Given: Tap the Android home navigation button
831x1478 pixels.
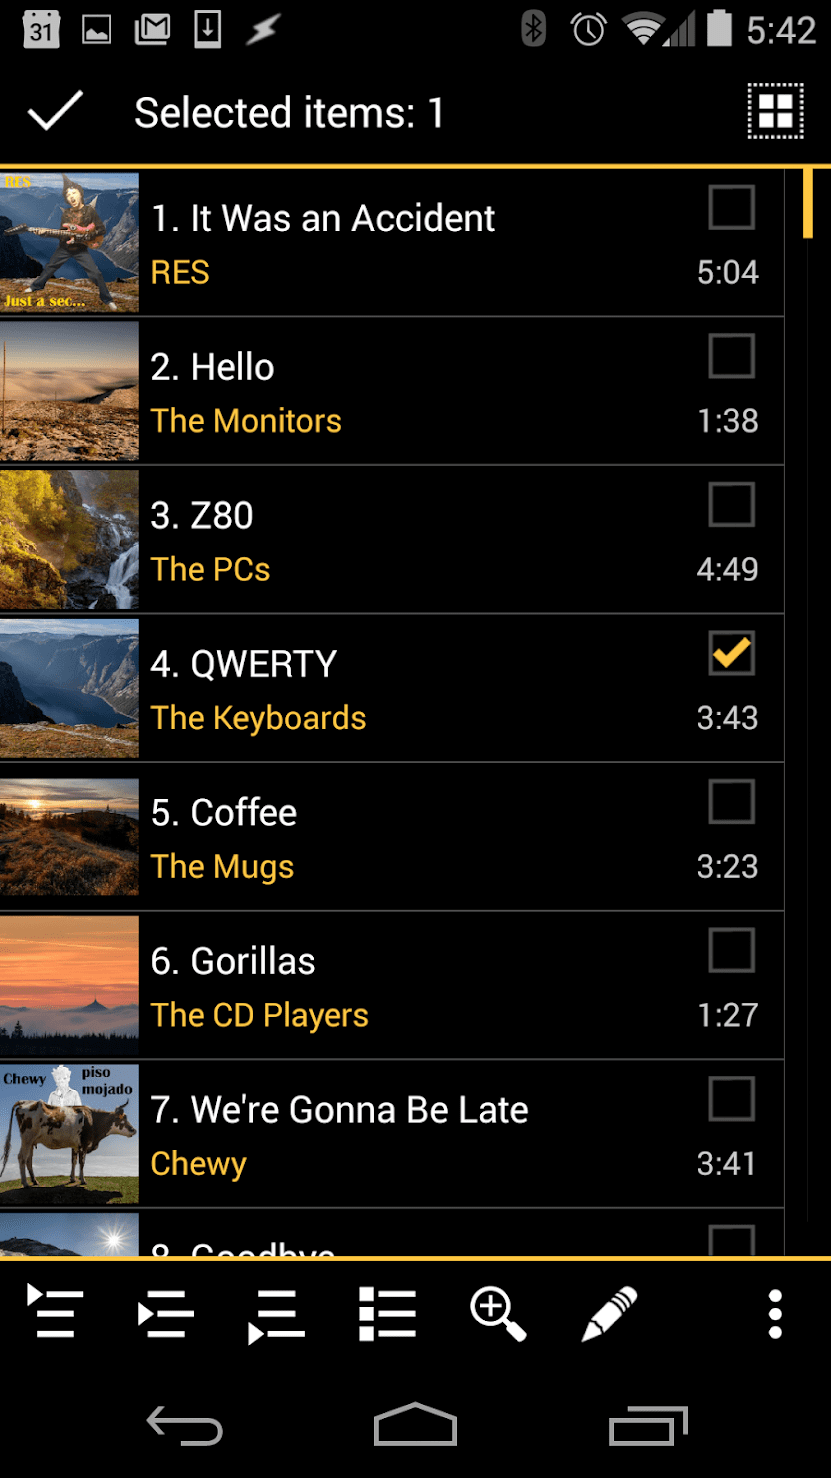Looking at the screenshot, I should (x=415, y=1424).
